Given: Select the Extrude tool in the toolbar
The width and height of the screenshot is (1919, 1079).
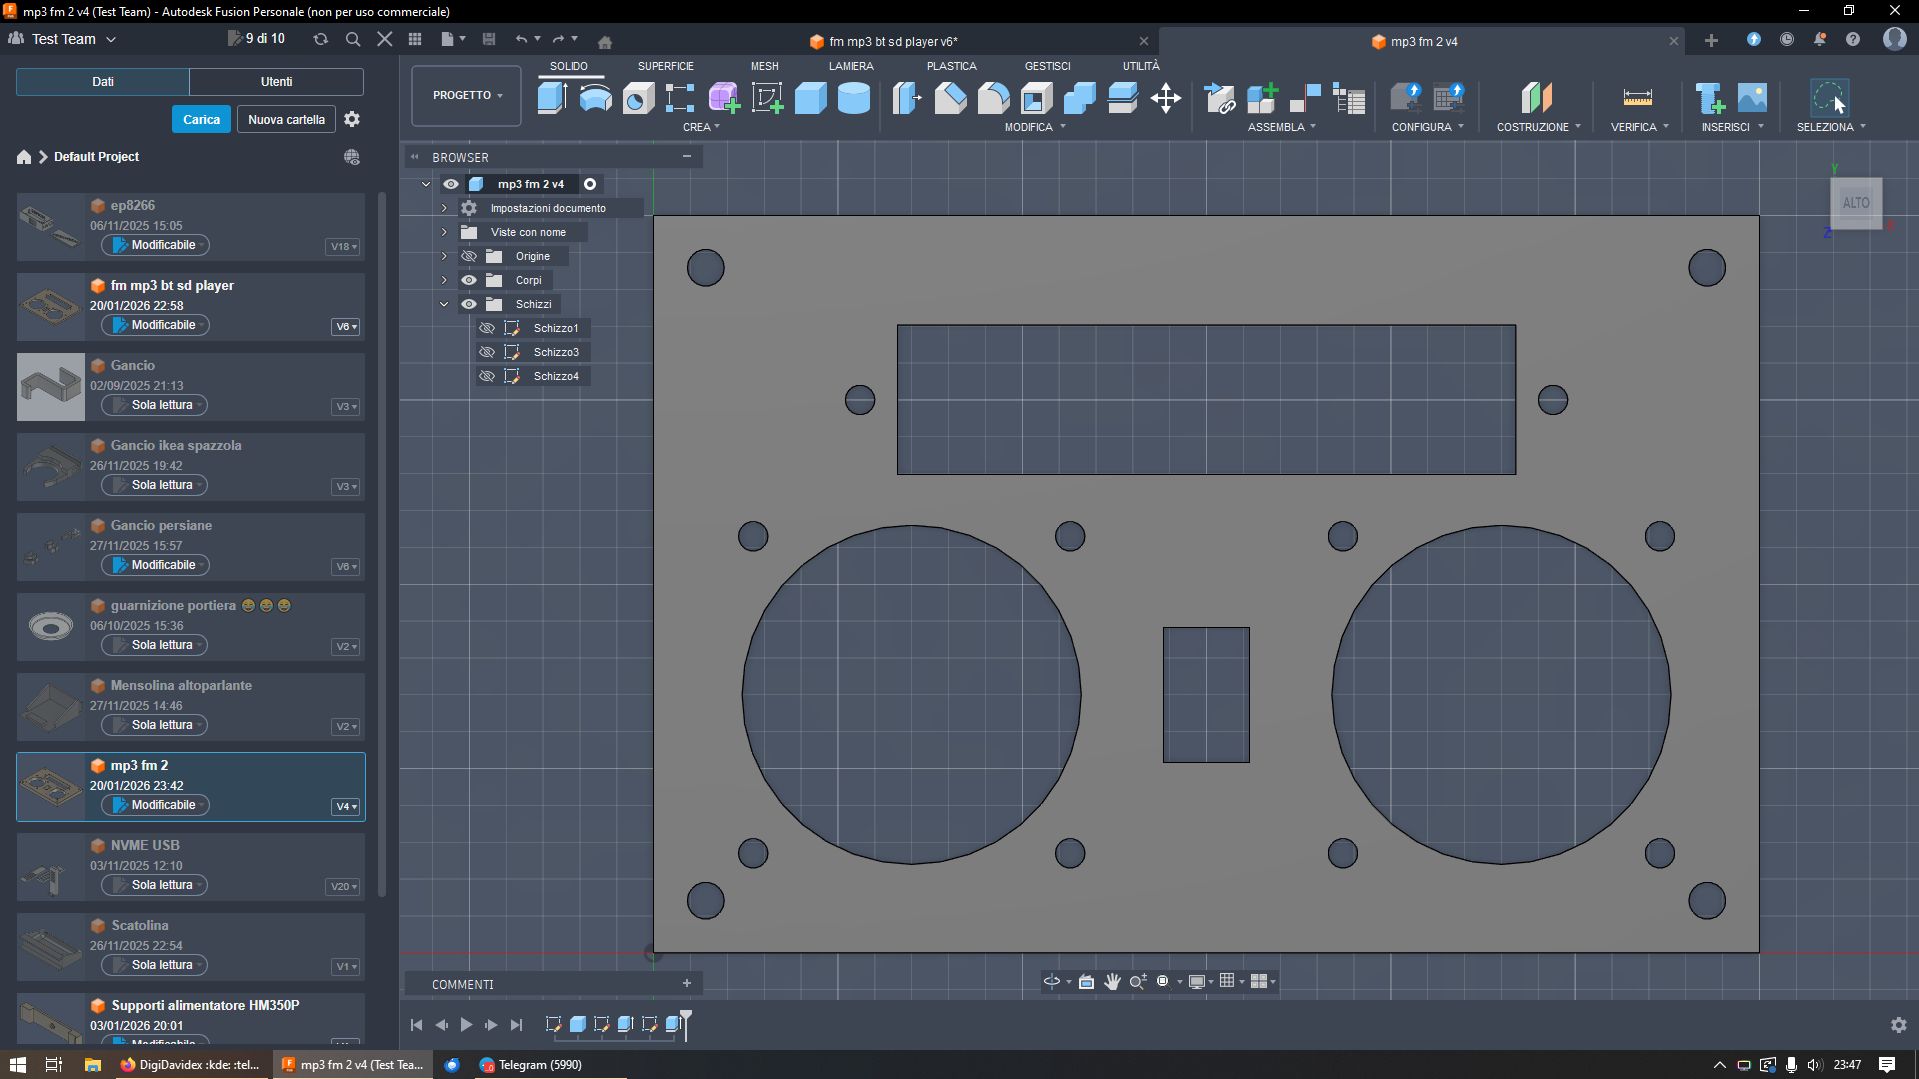Looking at the screenshot, I should 552,98.
